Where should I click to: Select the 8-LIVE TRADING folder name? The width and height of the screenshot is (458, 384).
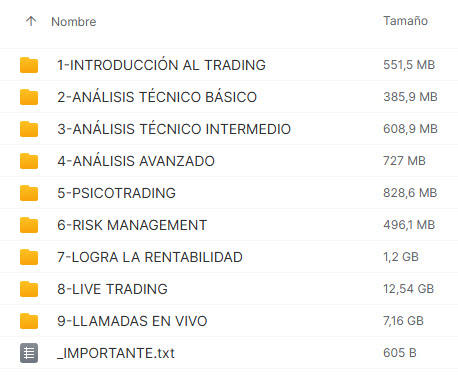click(x=112, y=289)
